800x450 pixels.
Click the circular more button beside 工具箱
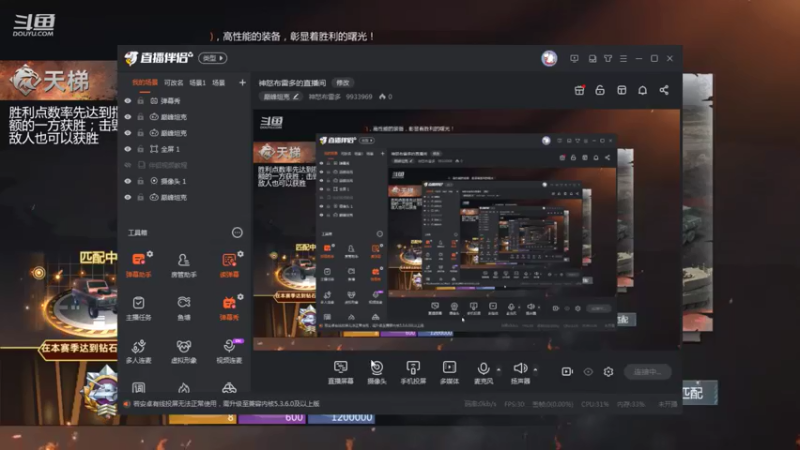coord(237,233)
